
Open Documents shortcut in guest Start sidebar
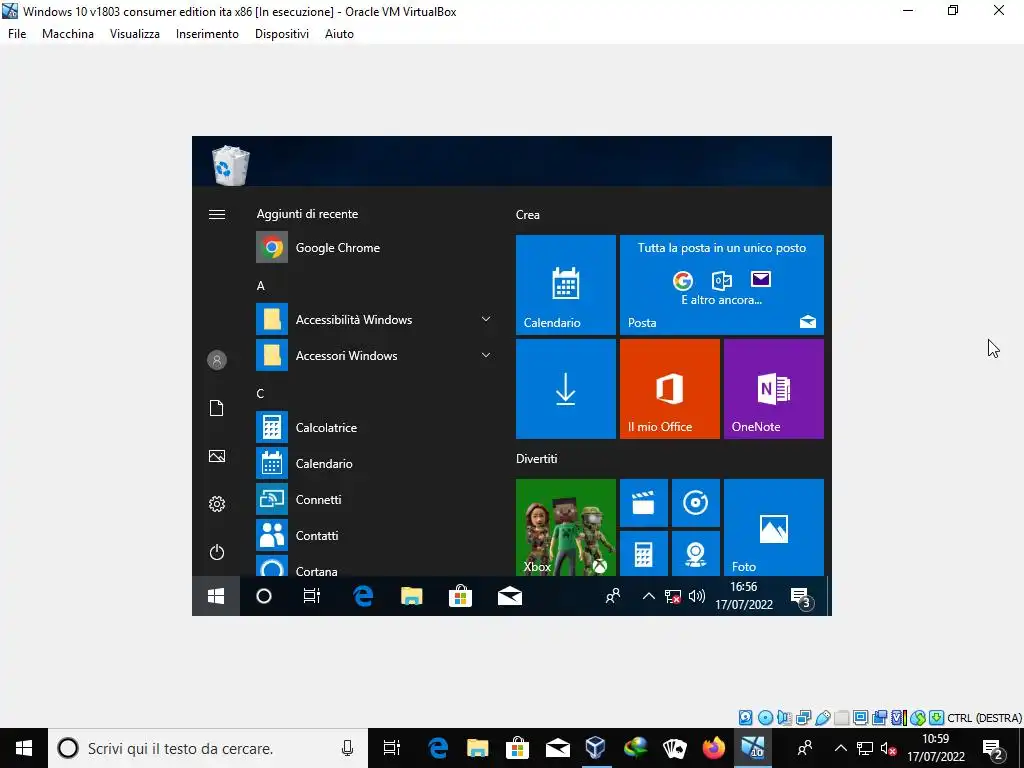coord(217,408)
